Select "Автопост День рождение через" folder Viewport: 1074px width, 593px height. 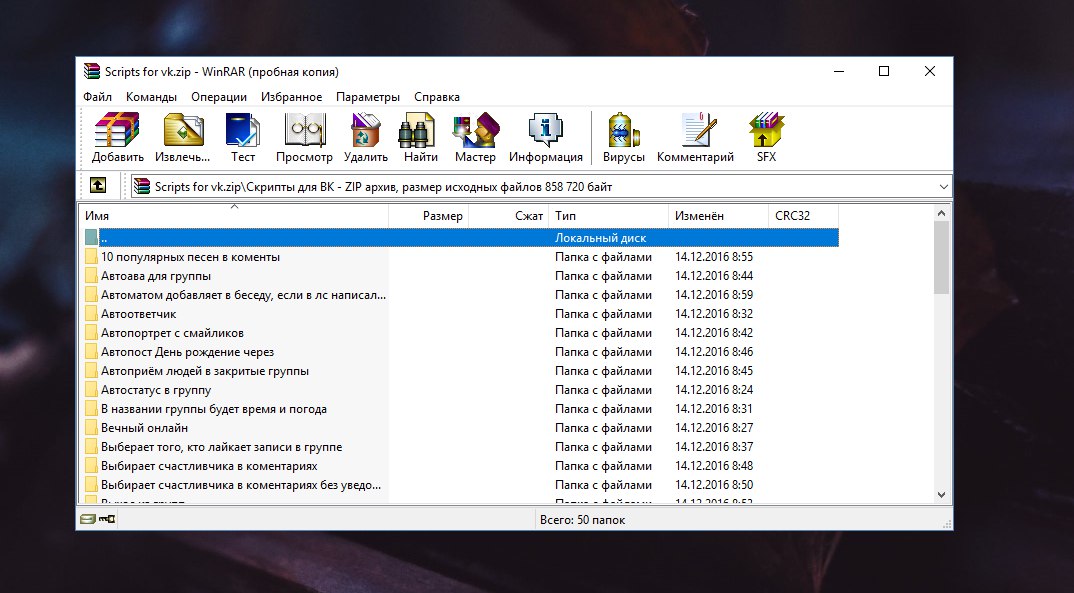[x=188, y=352]
